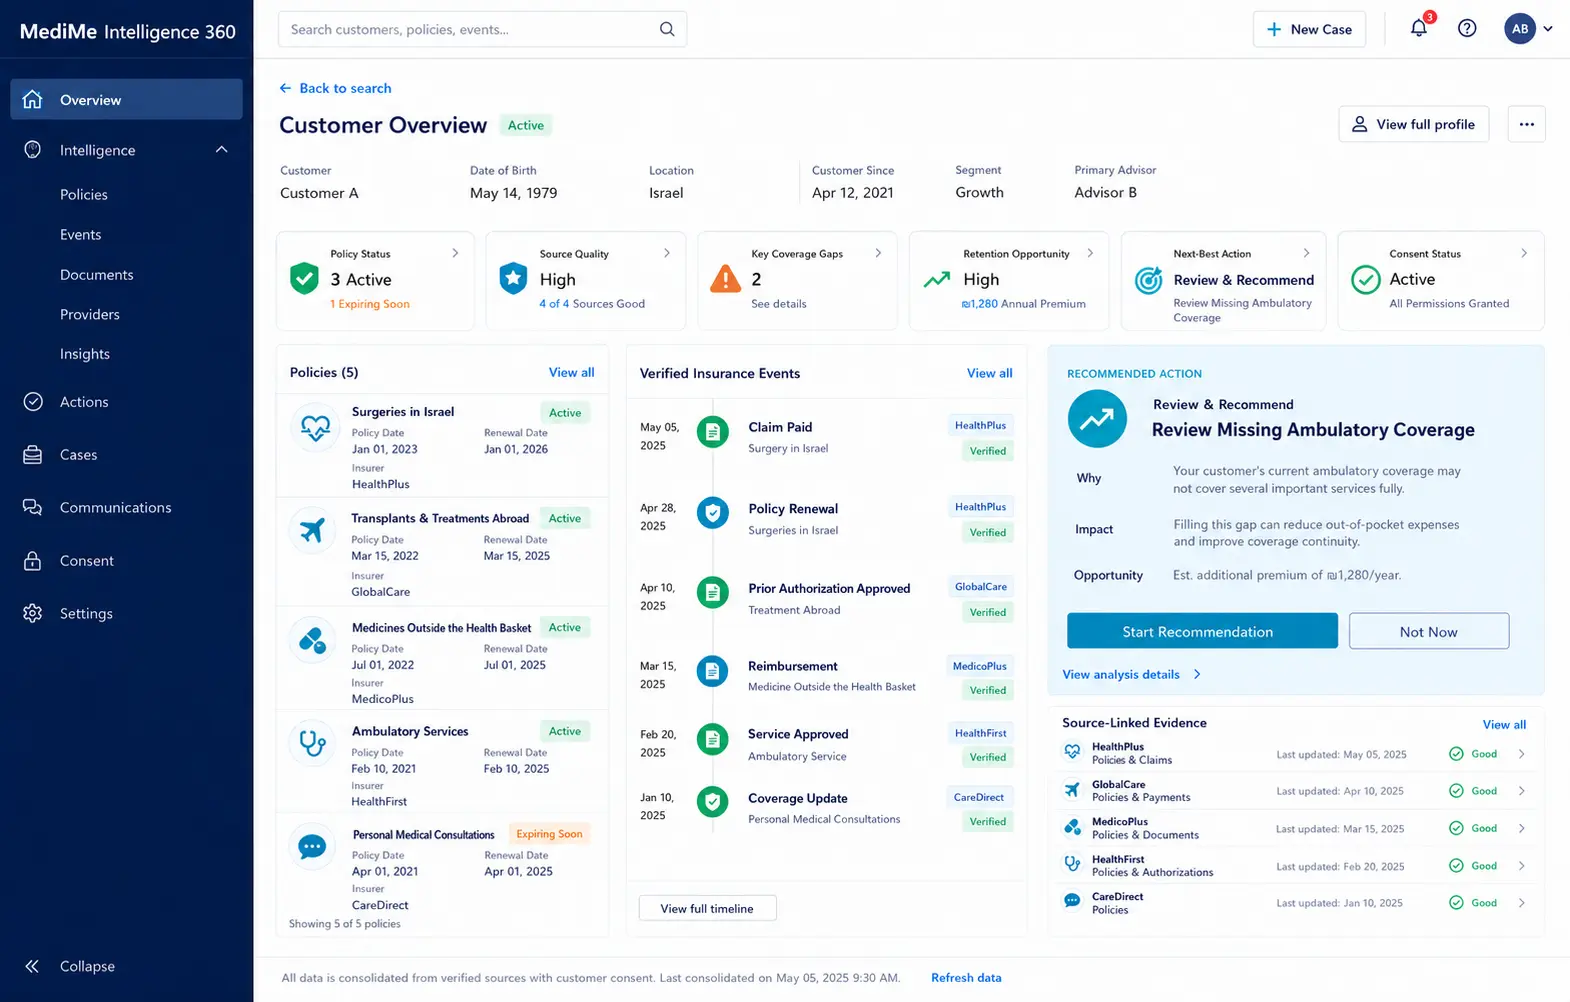Click '4 of 4 Sources Good' text
Image resolution: width=1570 pixels, height=1002 pixels.
[592, 304]
